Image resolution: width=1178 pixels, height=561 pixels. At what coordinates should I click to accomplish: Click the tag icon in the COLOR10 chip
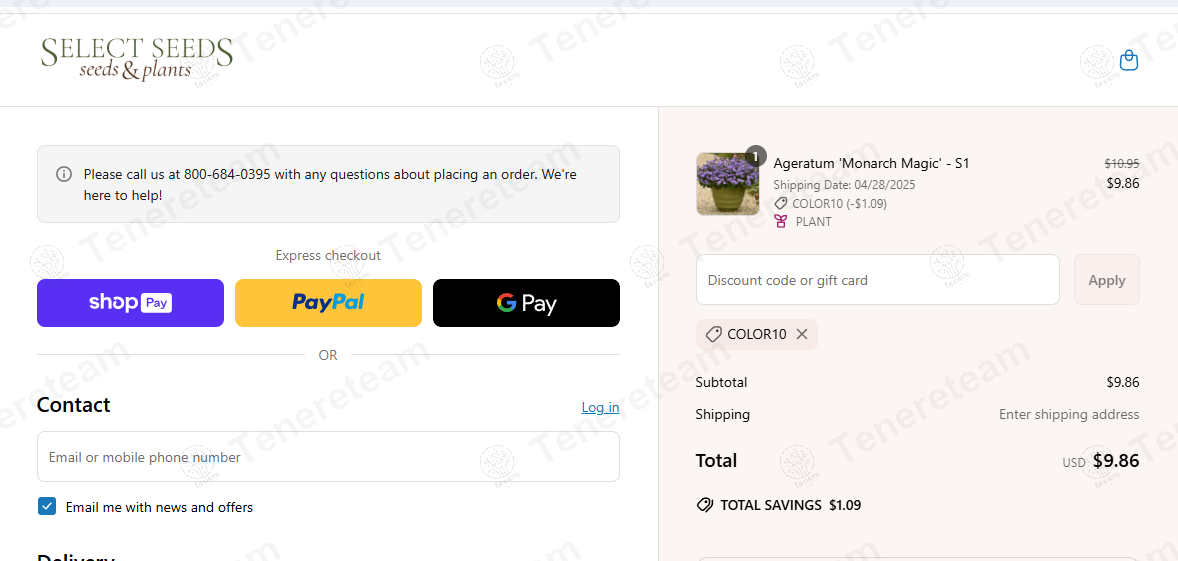tap(713, 334)
